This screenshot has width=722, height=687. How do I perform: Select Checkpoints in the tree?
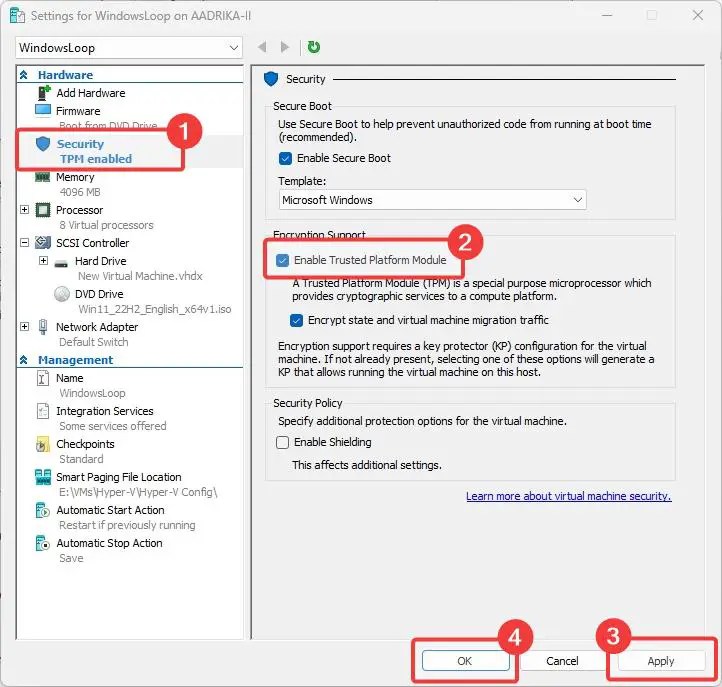(x=85, y=444)
